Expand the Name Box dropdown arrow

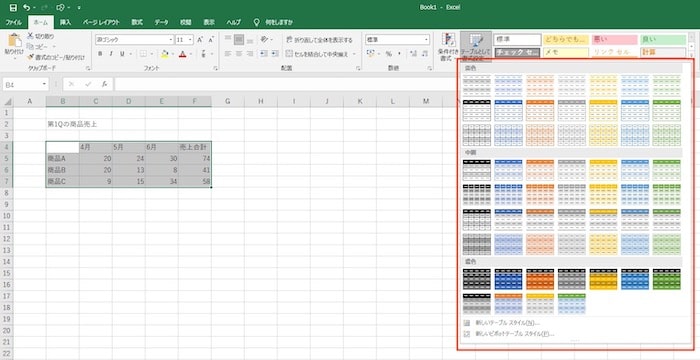coord(44,84)
